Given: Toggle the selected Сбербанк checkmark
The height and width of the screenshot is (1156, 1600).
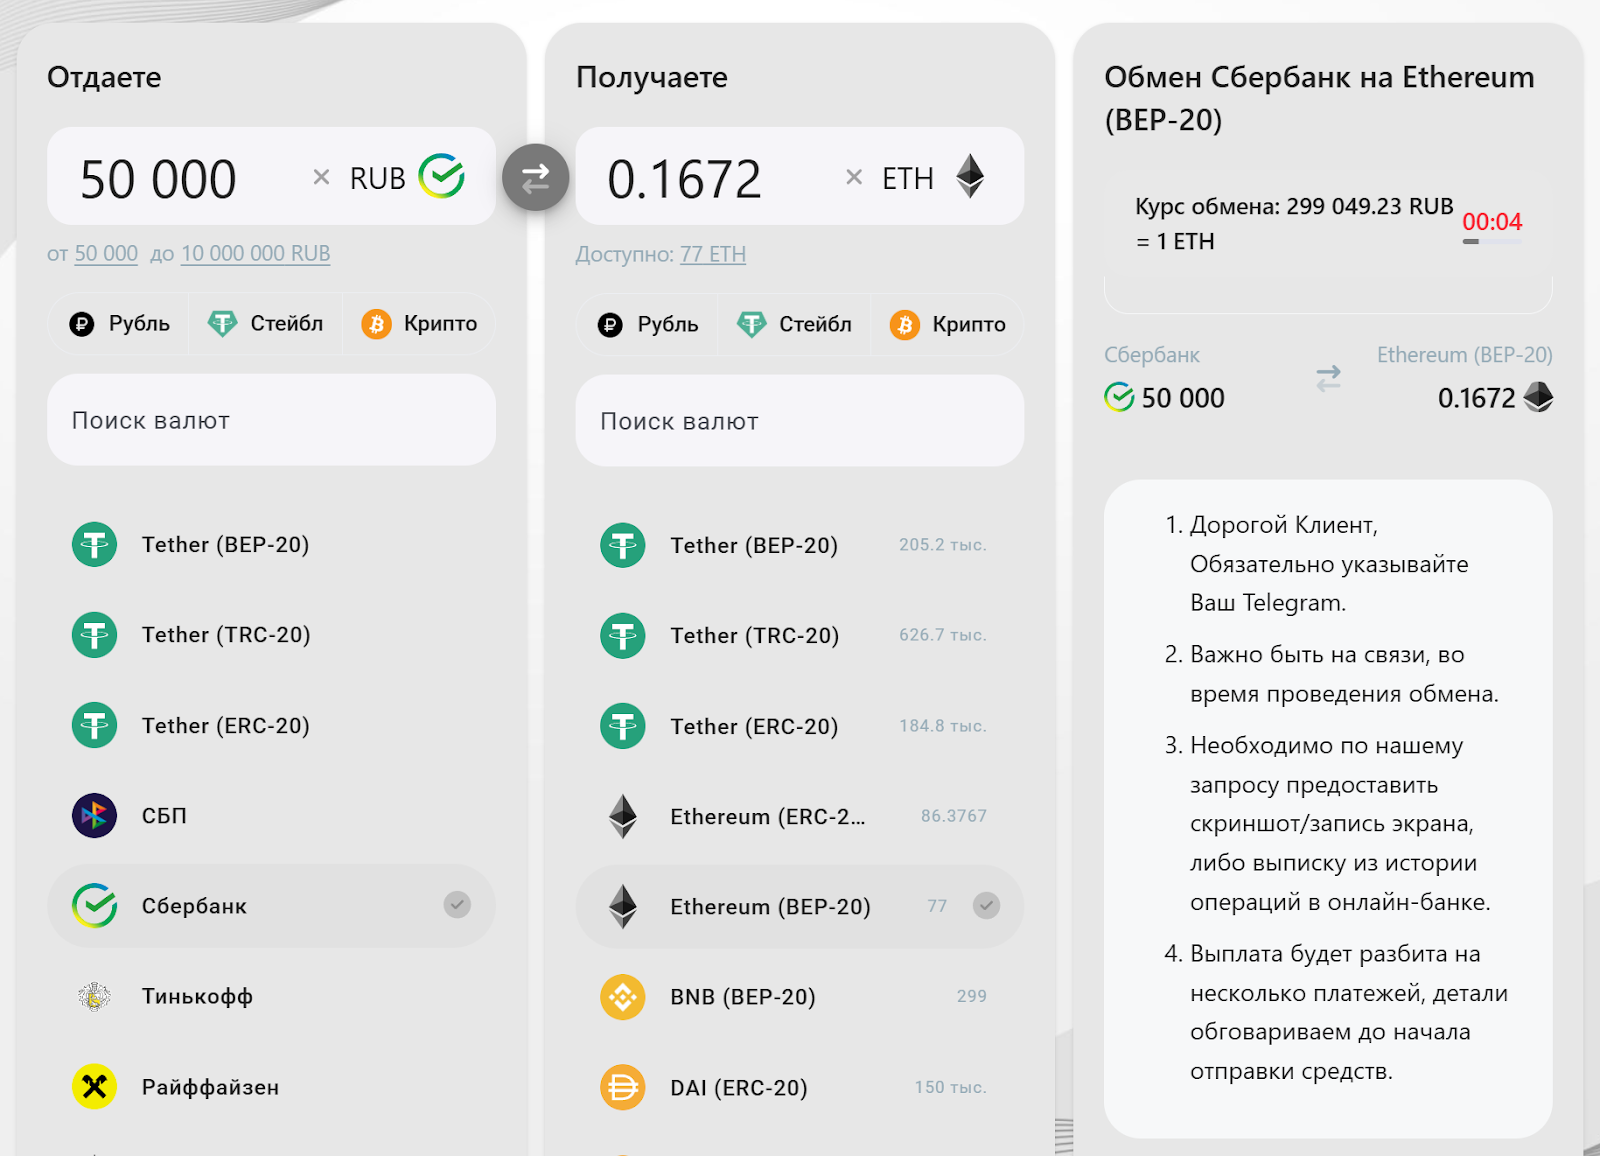Looking at the screenshot, I should pyautogui.click(x=457, y=906).
